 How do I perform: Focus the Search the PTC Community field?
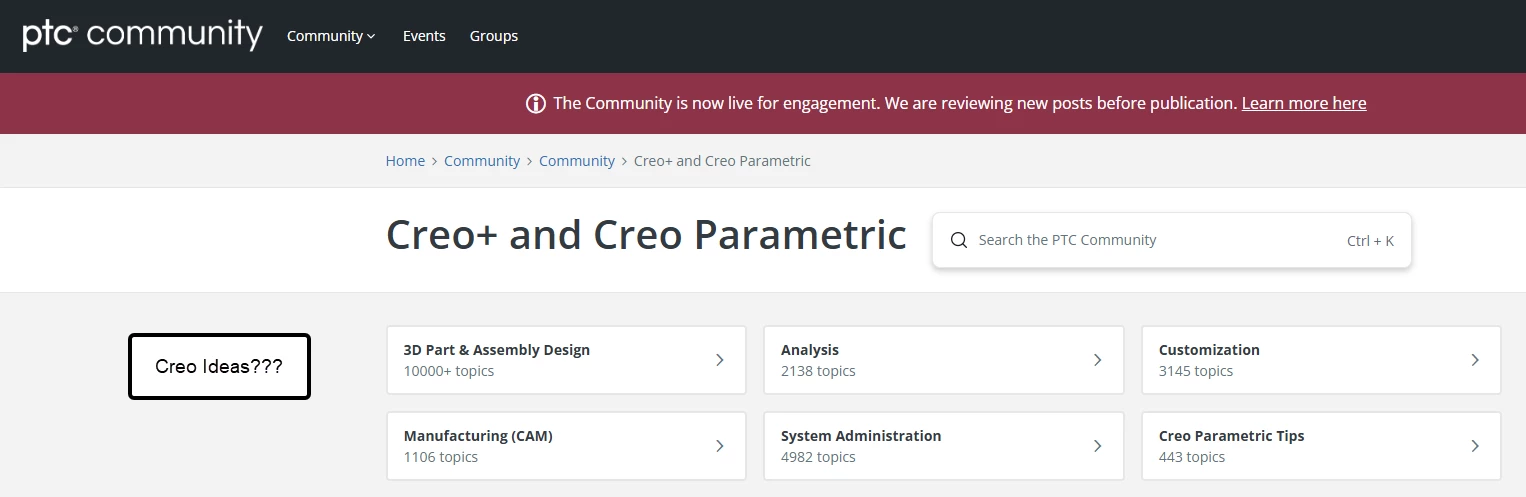pos(1150,240)
